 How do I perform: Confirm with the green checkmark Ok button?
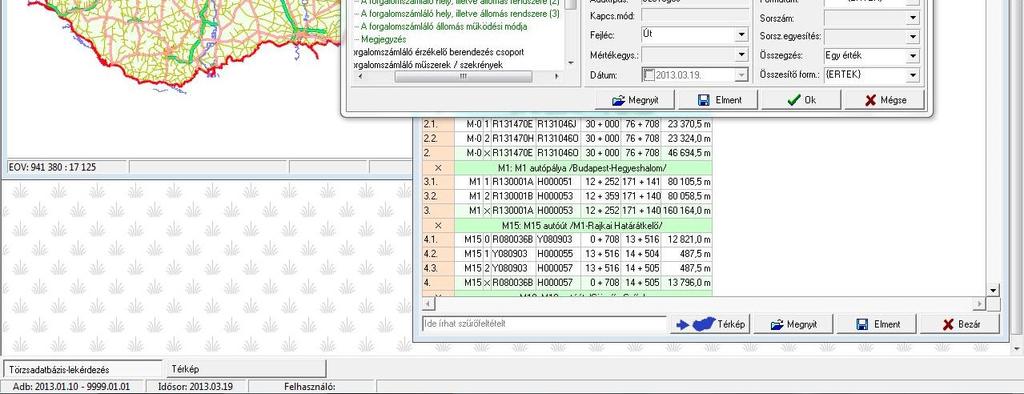pyautogui.click(x=801, y=100)
